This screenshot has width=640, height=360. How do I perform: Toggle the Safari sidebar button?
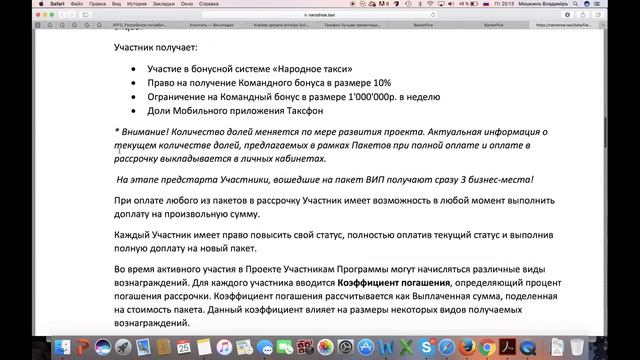[85, 15]
